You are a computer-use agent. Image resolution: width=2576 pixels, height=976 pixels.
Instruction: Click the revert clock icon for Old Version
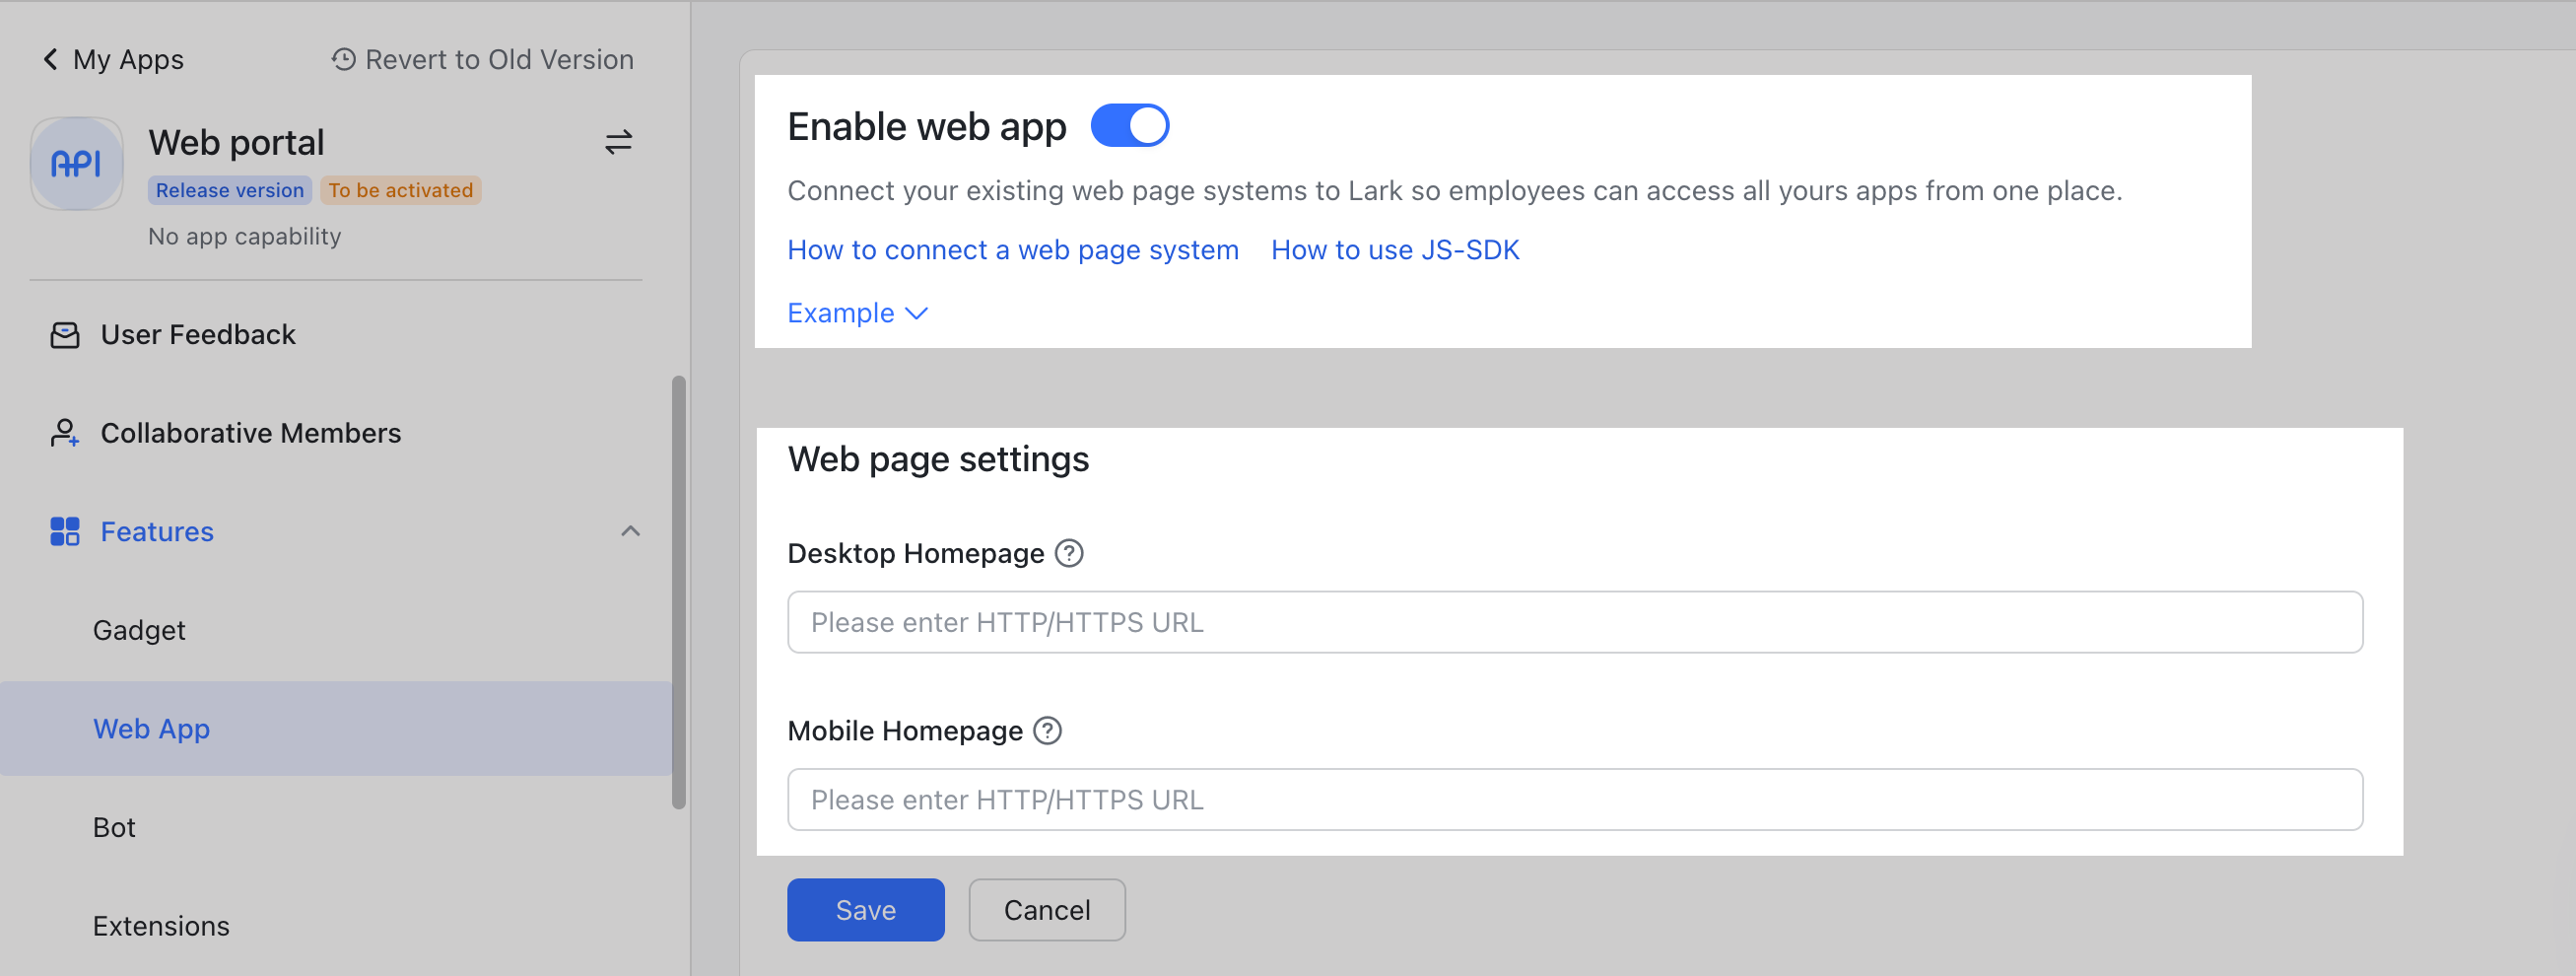tap(342, 59)
